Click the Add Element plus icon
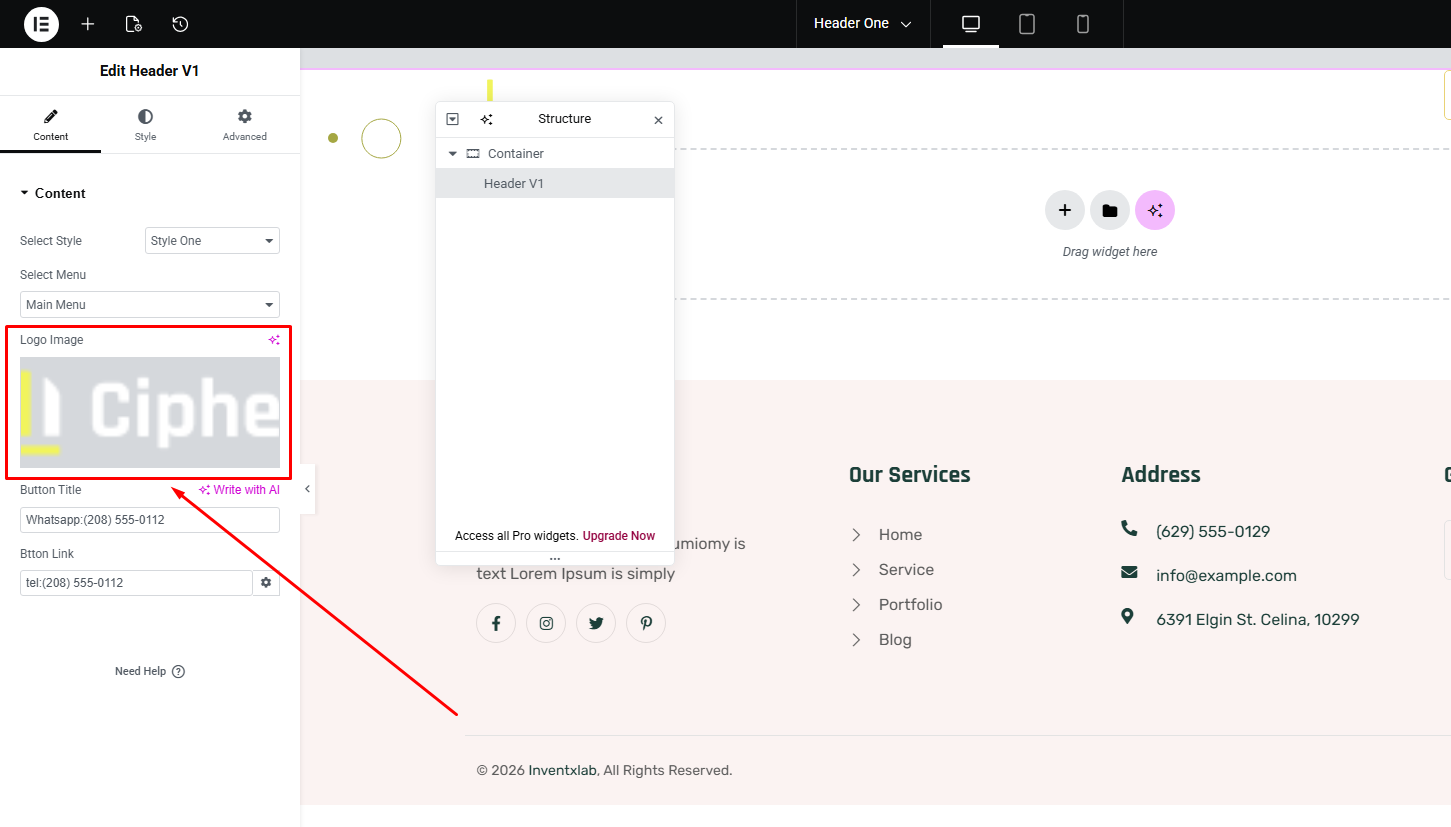Viewport: 1451px width, 827px height. tap(88, 24)
